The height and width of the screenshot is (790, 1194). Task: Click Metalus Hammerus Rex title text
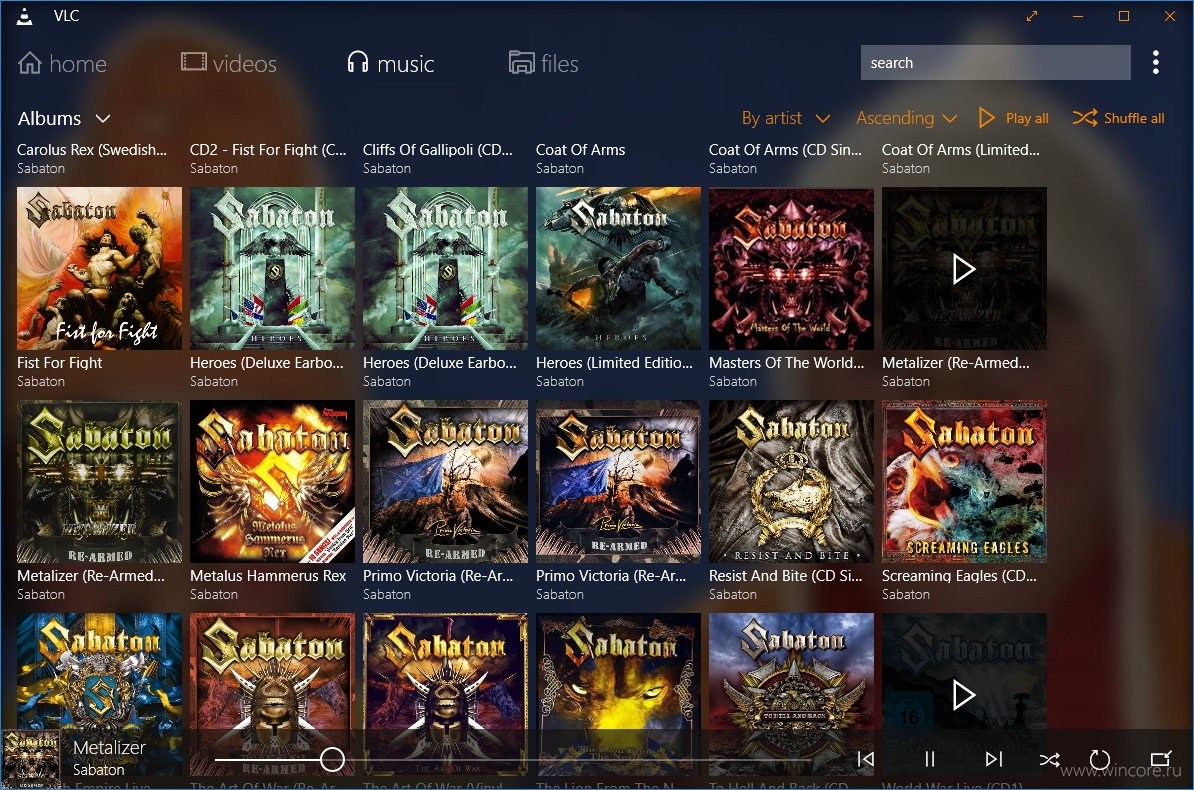pyautogui.click(x=268, y=576)
